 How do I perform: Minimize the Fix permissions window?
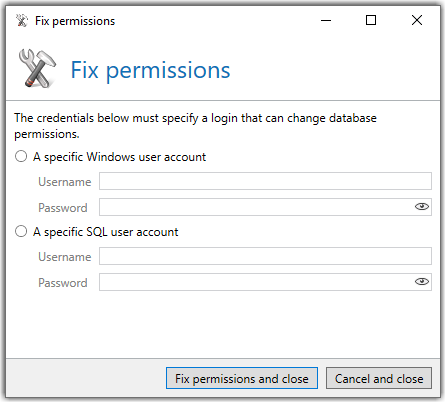(x=326, y=20)
